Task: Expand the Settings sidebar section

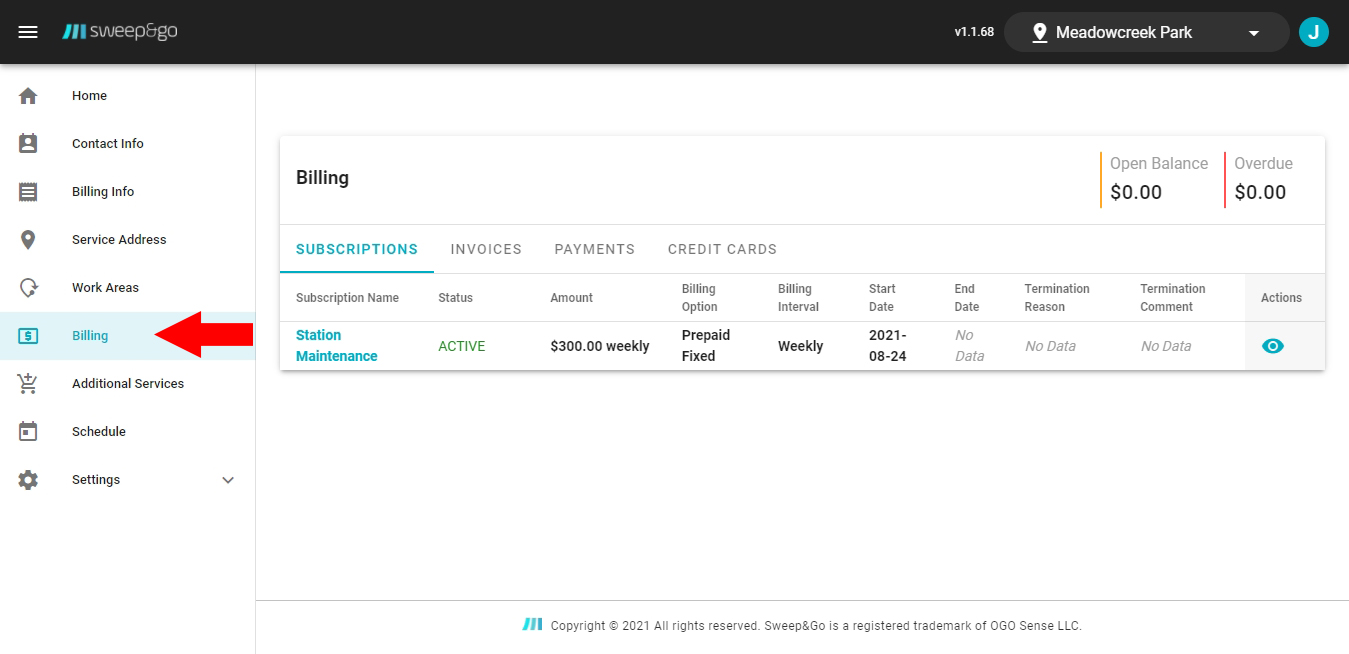Action: 95,479
